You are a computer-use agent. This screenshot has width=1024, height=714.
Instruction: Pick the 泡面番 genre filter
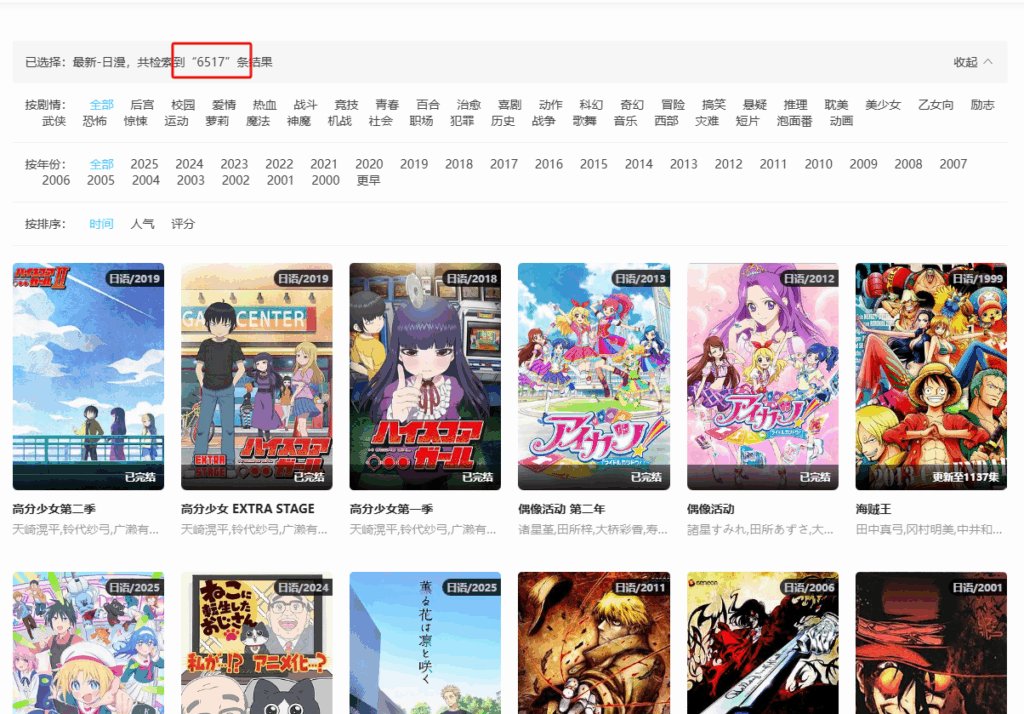[x=794, y=121]
